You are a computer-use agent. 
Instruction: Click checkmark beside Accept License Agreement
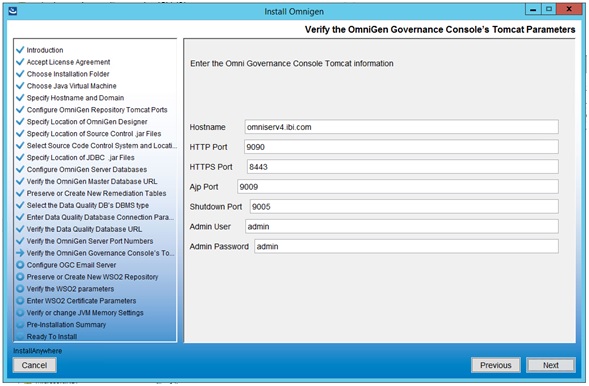20,62
